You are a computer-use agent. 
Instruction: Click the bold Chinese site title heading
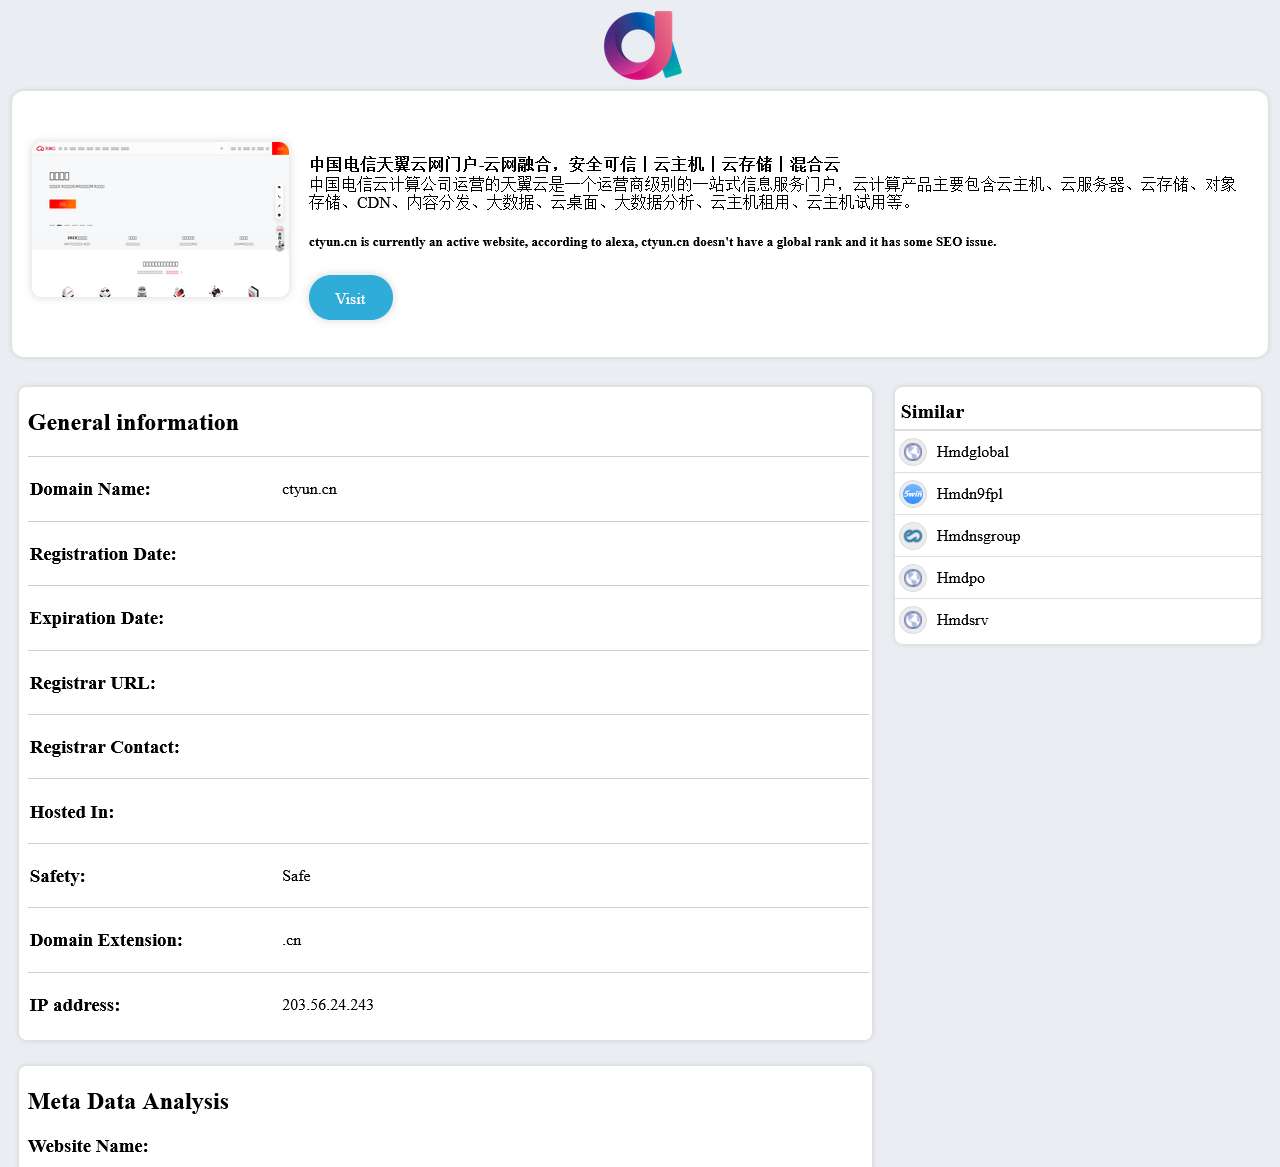(x=574, y=164)
